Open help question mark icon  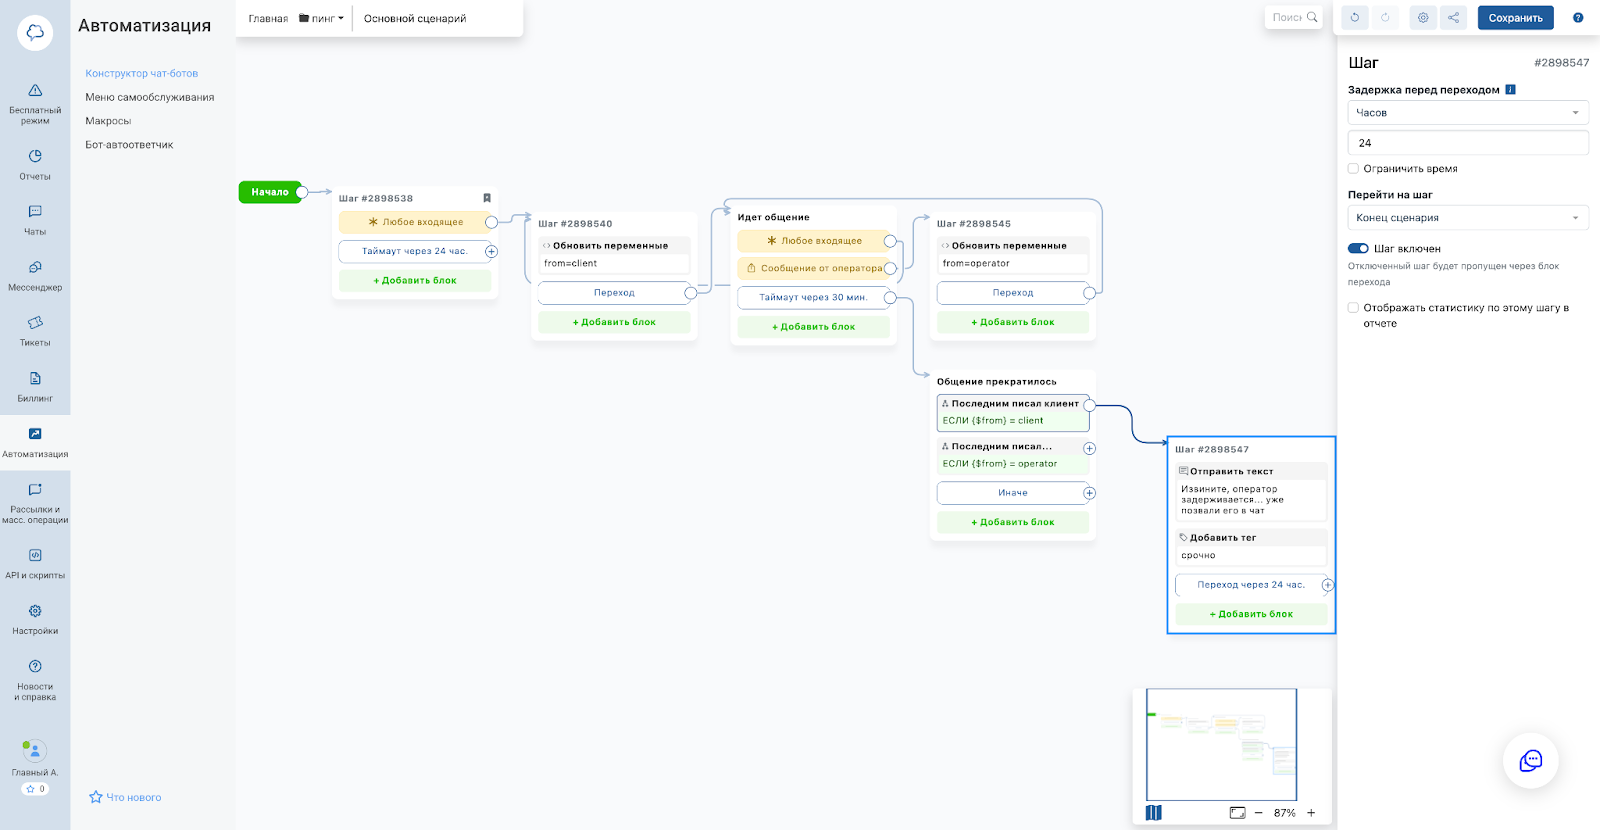1578,18
